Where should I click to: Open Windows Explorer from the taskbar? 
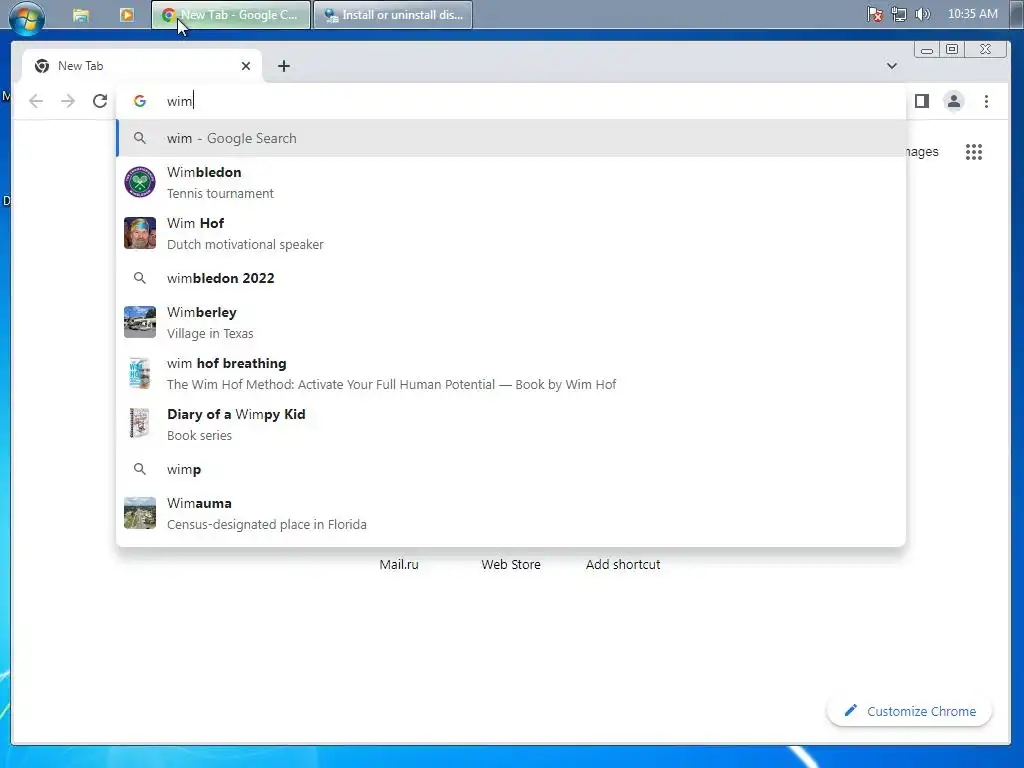tap(80, 15)
